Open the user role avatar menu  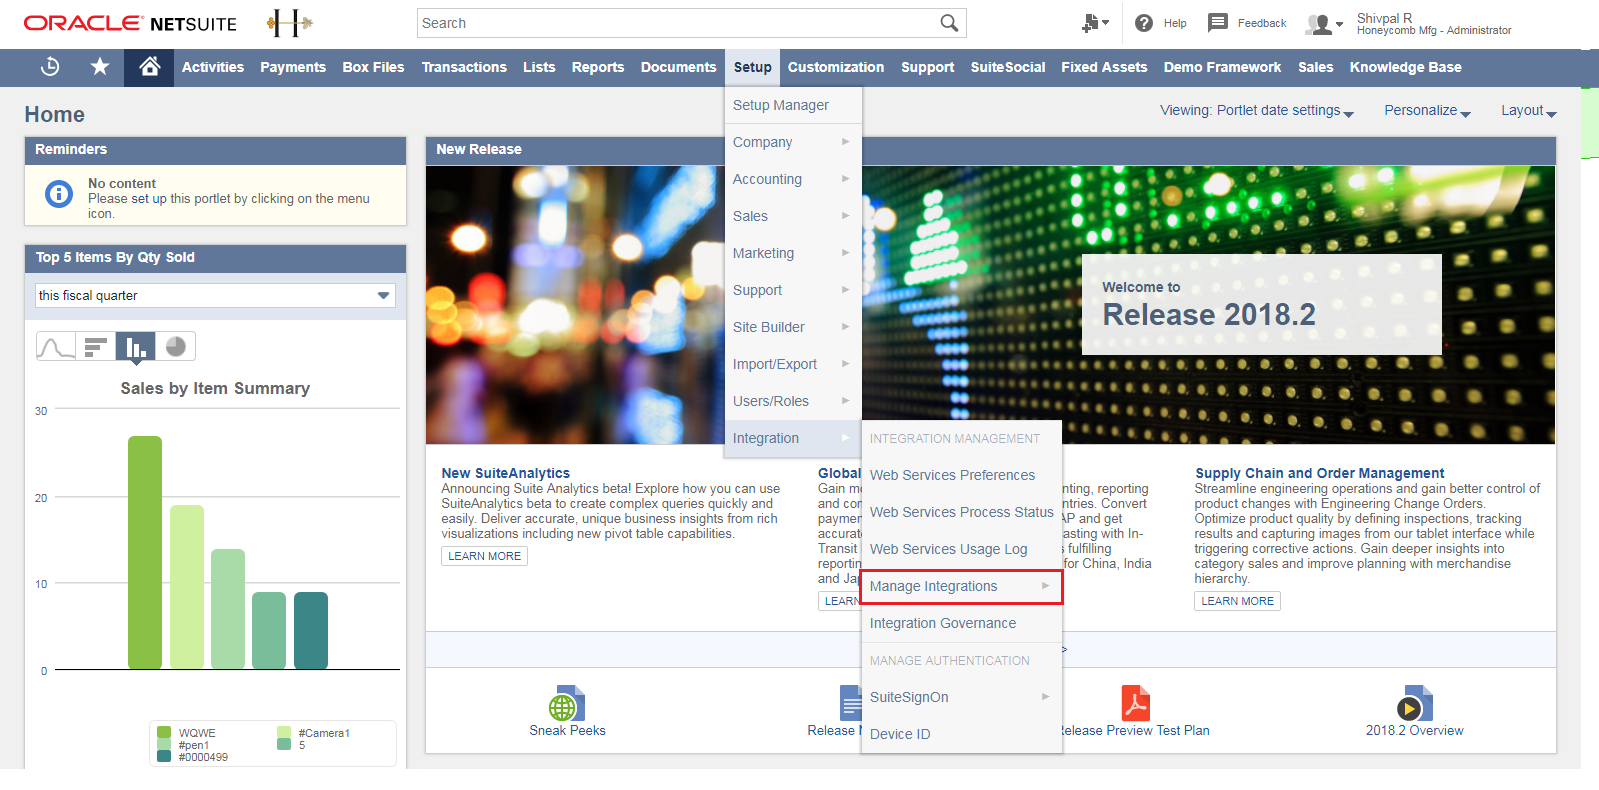coord(1324,24)
